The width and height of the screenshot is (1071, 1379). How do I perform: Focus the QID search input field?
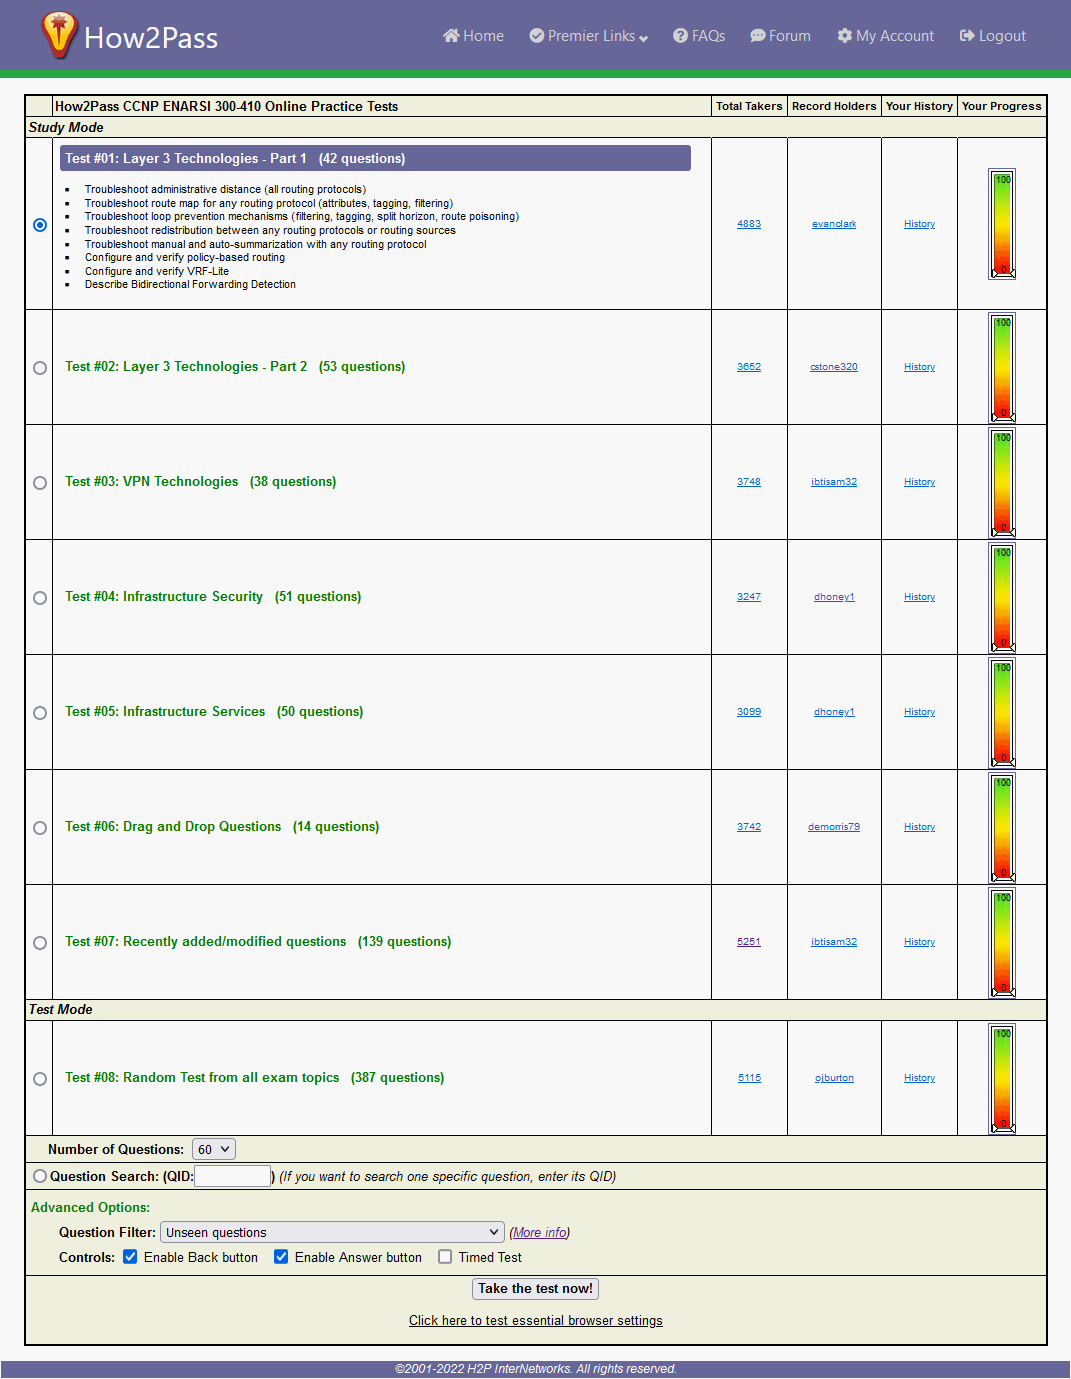tap(233, 1176)
